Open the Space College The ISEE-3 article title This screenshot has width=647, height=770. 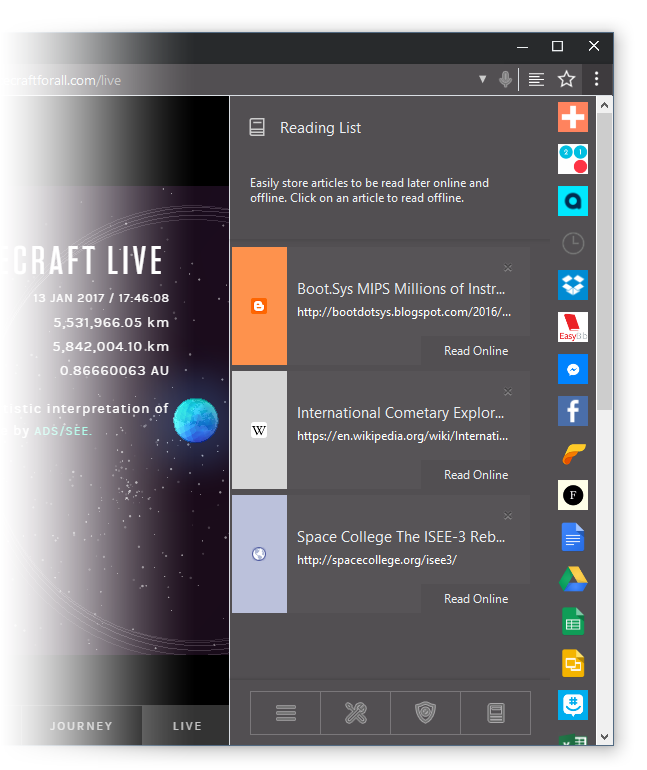click(401, 537)
